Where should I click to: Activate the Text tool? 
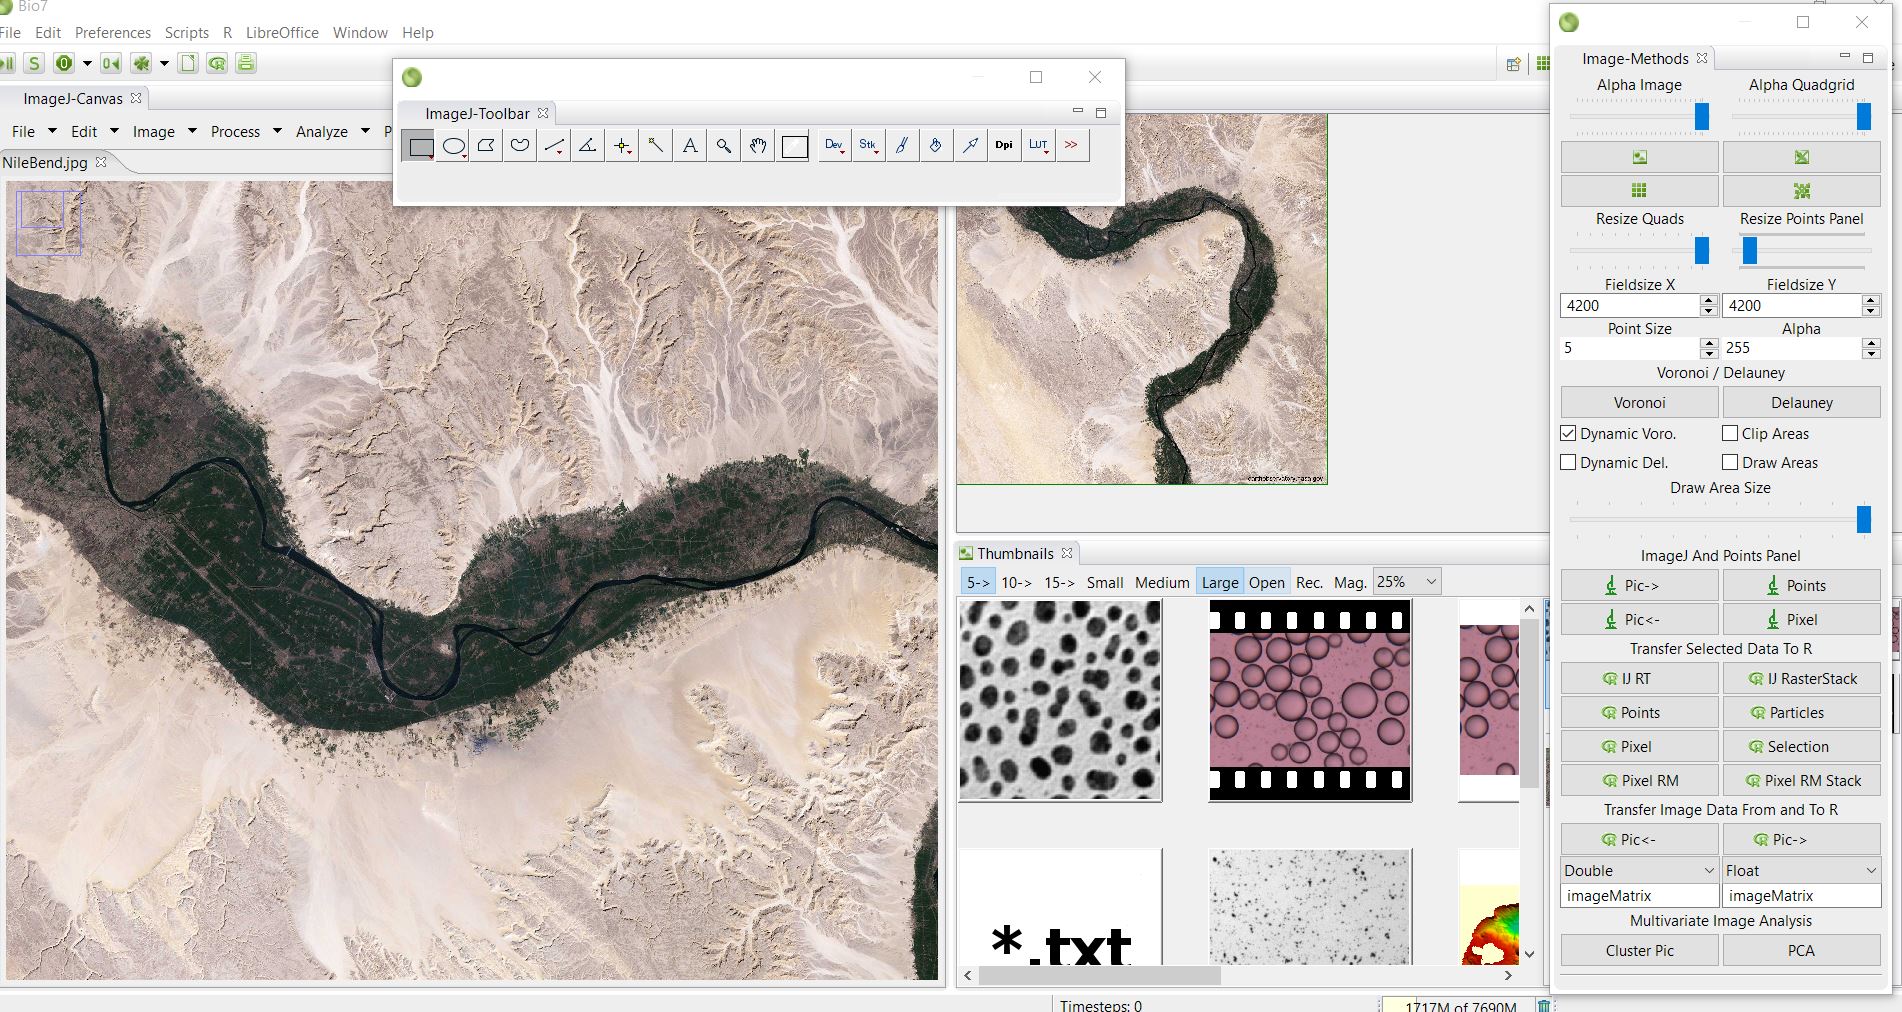click(690, 146)
